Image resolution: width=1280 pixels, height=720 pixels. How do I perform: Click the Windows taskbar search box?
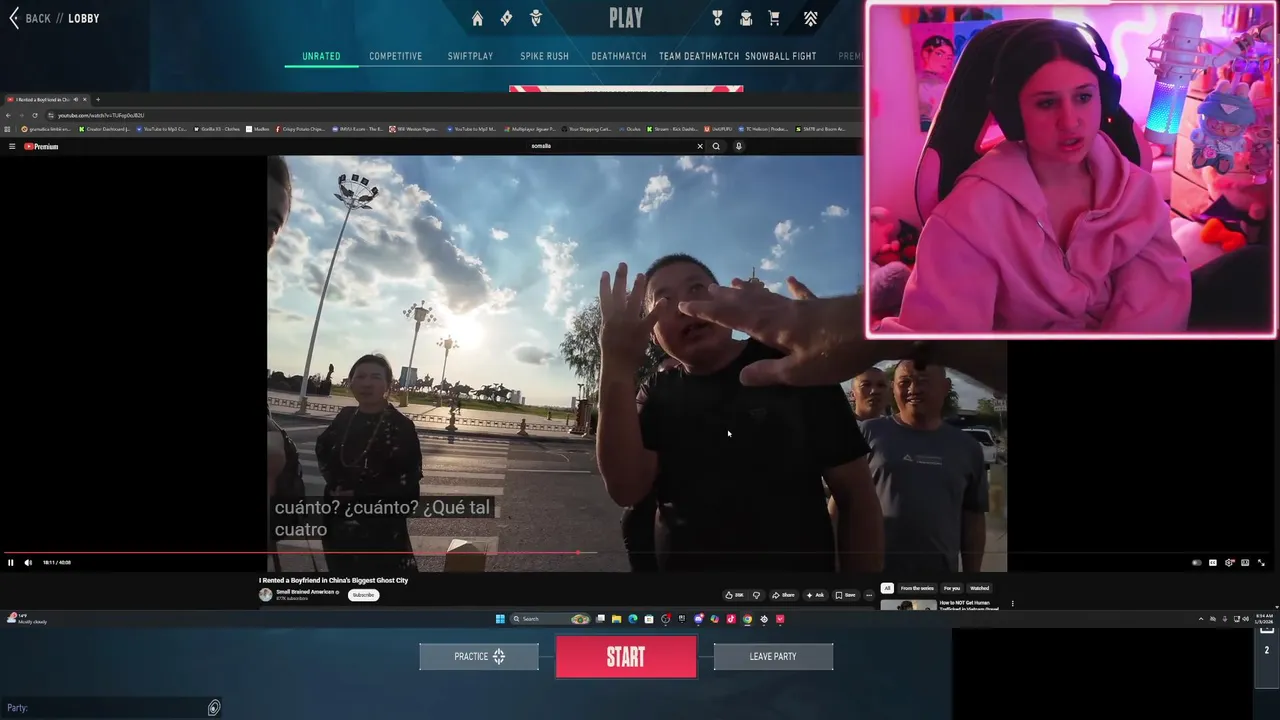(x=550, y=619)
